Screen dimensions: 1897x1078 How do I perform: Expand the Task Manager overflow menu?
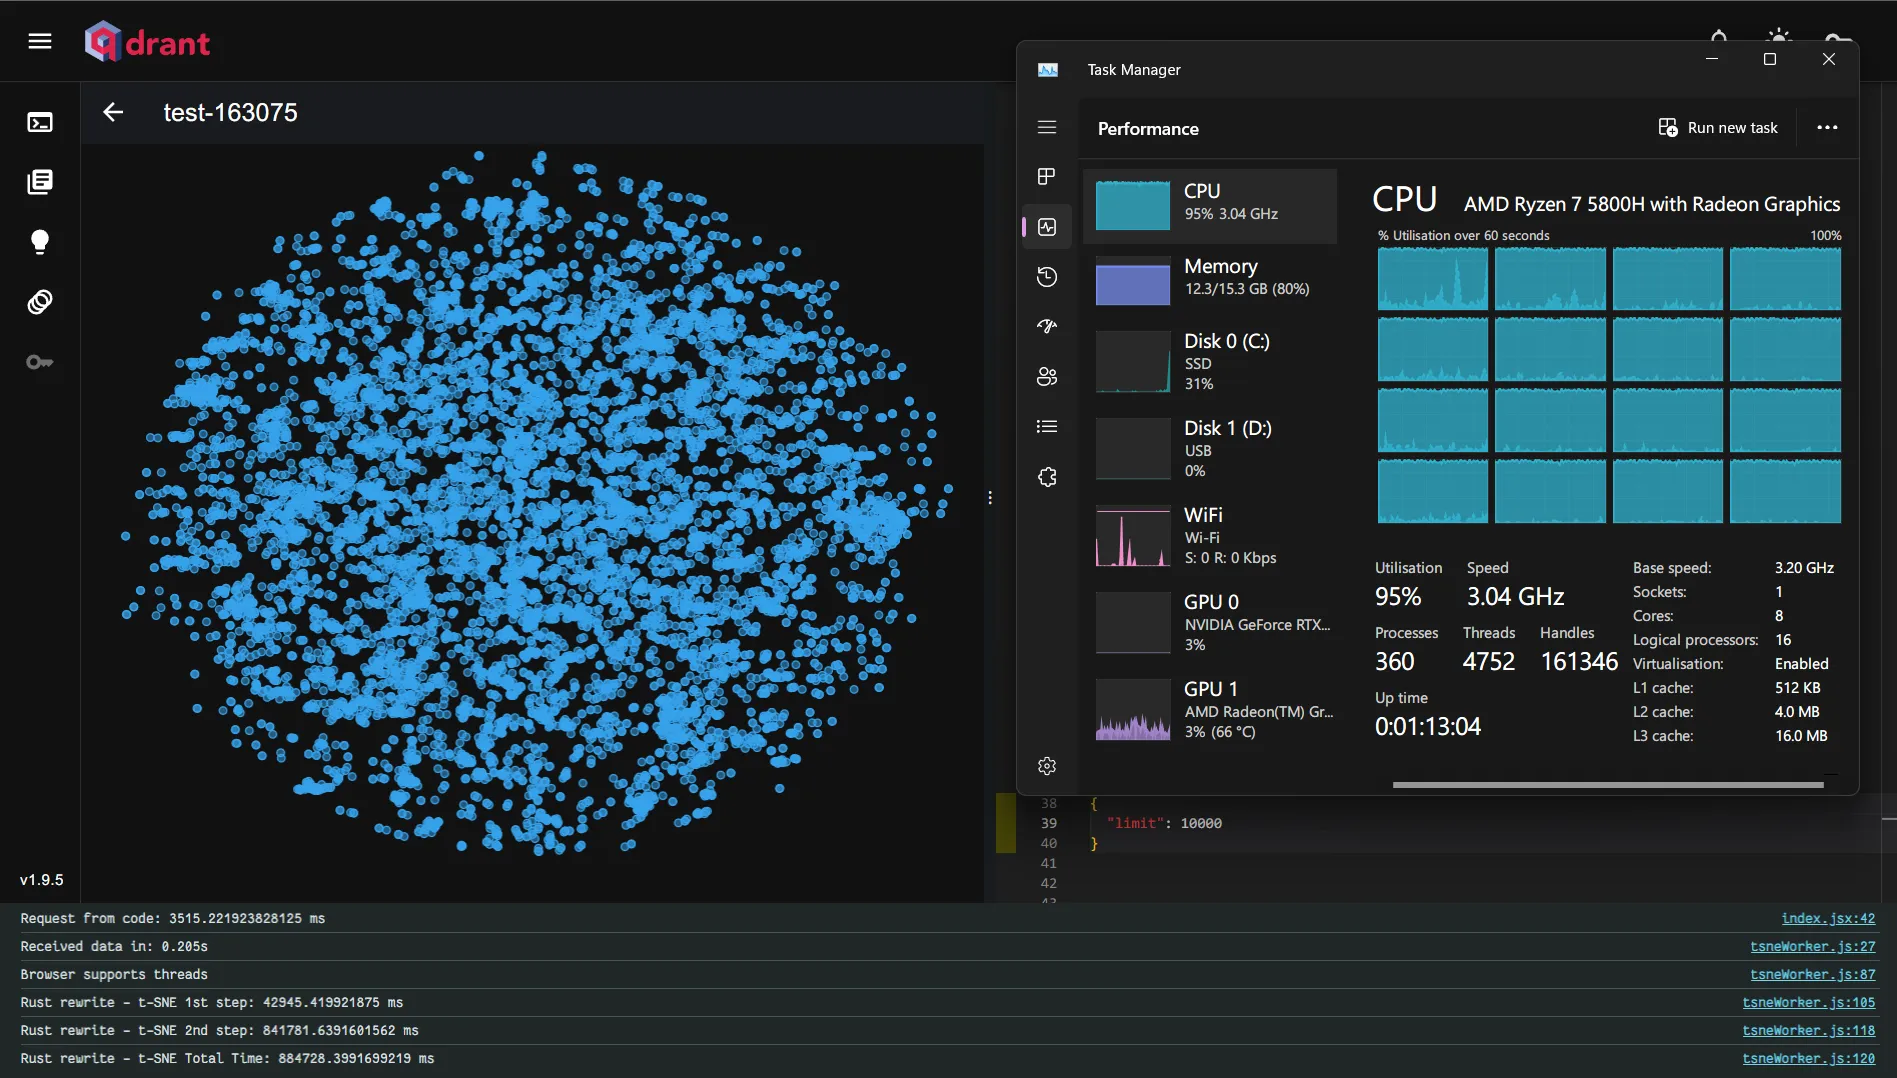1828,127
